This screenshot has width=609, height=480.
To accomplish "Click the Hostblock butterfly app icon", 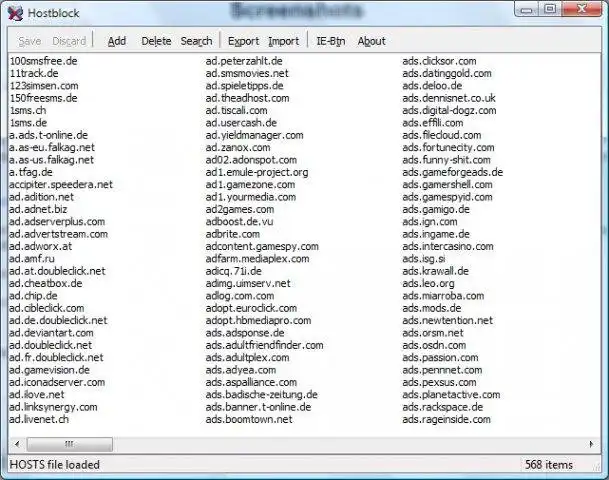I will point(16,13).
